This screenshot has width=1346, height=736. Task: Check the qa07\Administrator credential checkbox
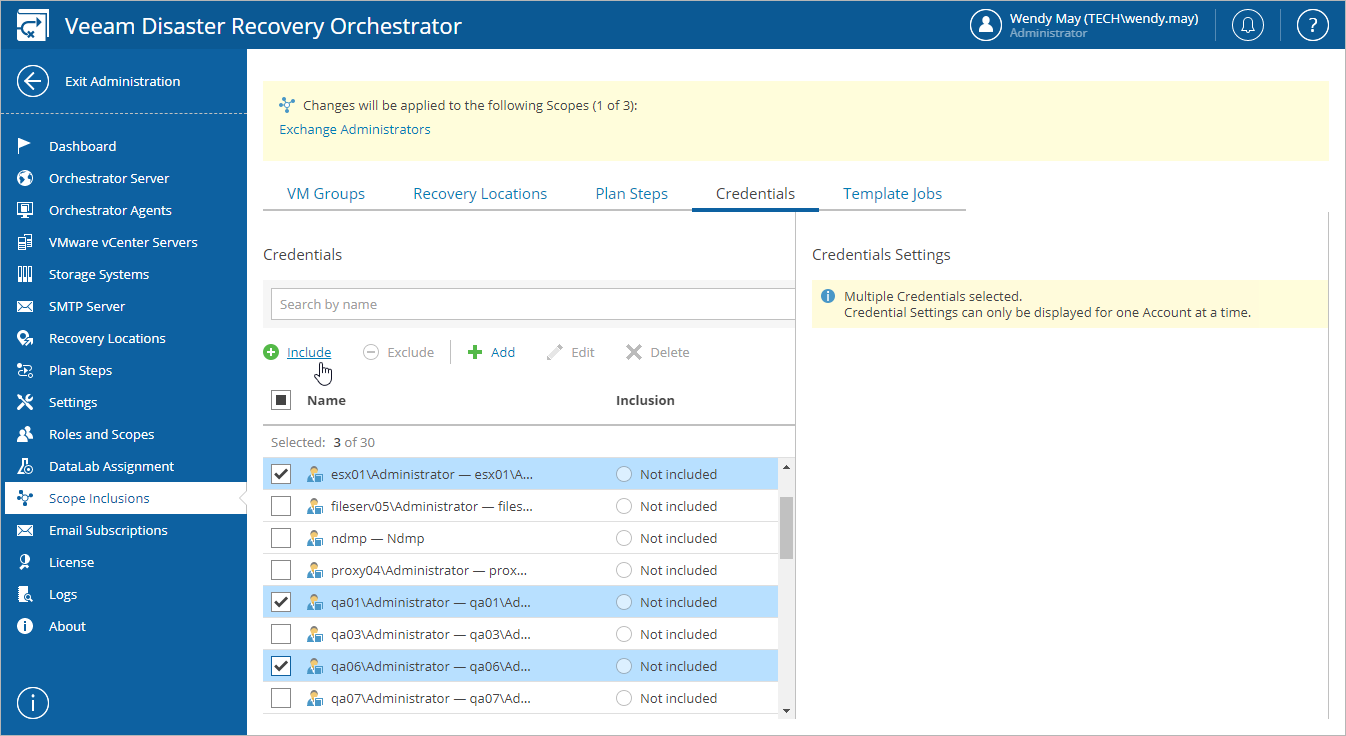pos(281,698)
